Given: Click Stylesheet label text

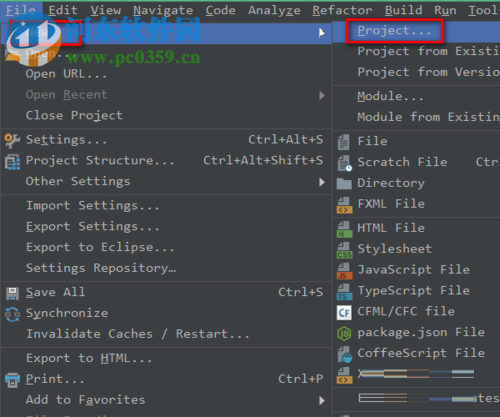Looking at the screenshot, I should point(394,249).
